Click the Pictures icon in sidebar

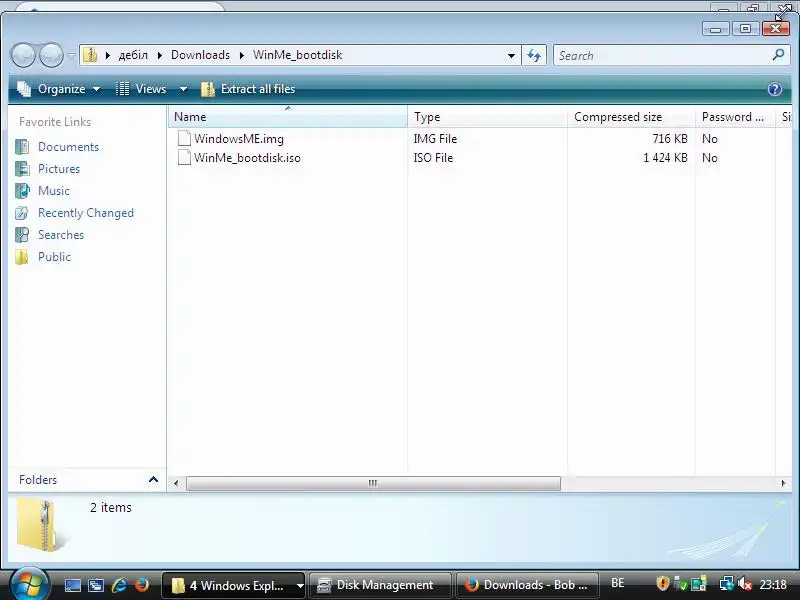click(22, 169)
